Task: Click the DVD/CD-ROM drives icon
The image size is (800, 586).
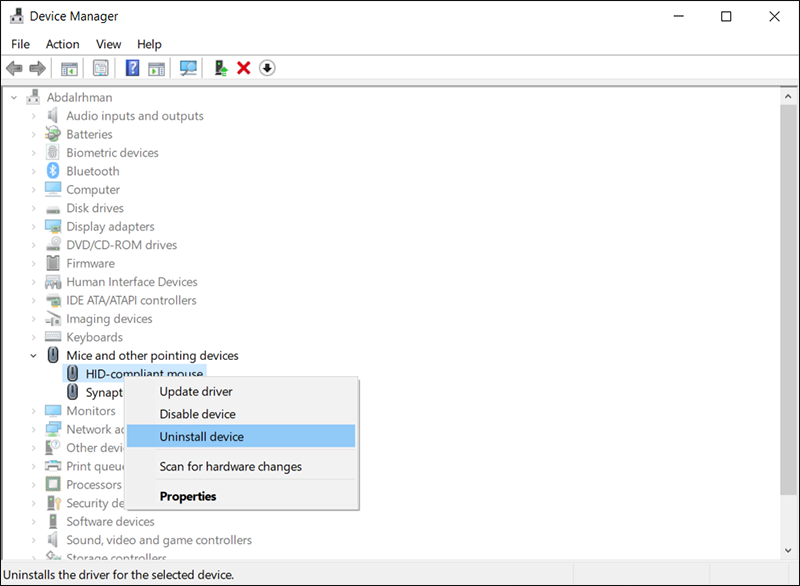Action: pos(53,244)
